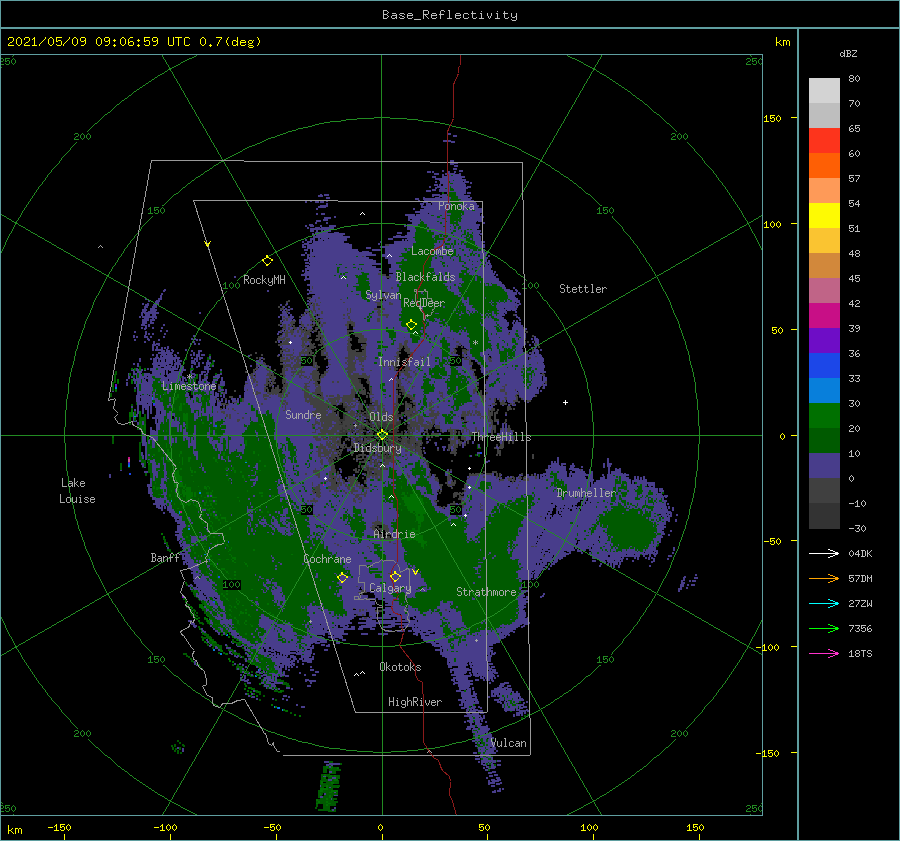Click the Limestone label
900x841 pixels.
pos(189,386)
